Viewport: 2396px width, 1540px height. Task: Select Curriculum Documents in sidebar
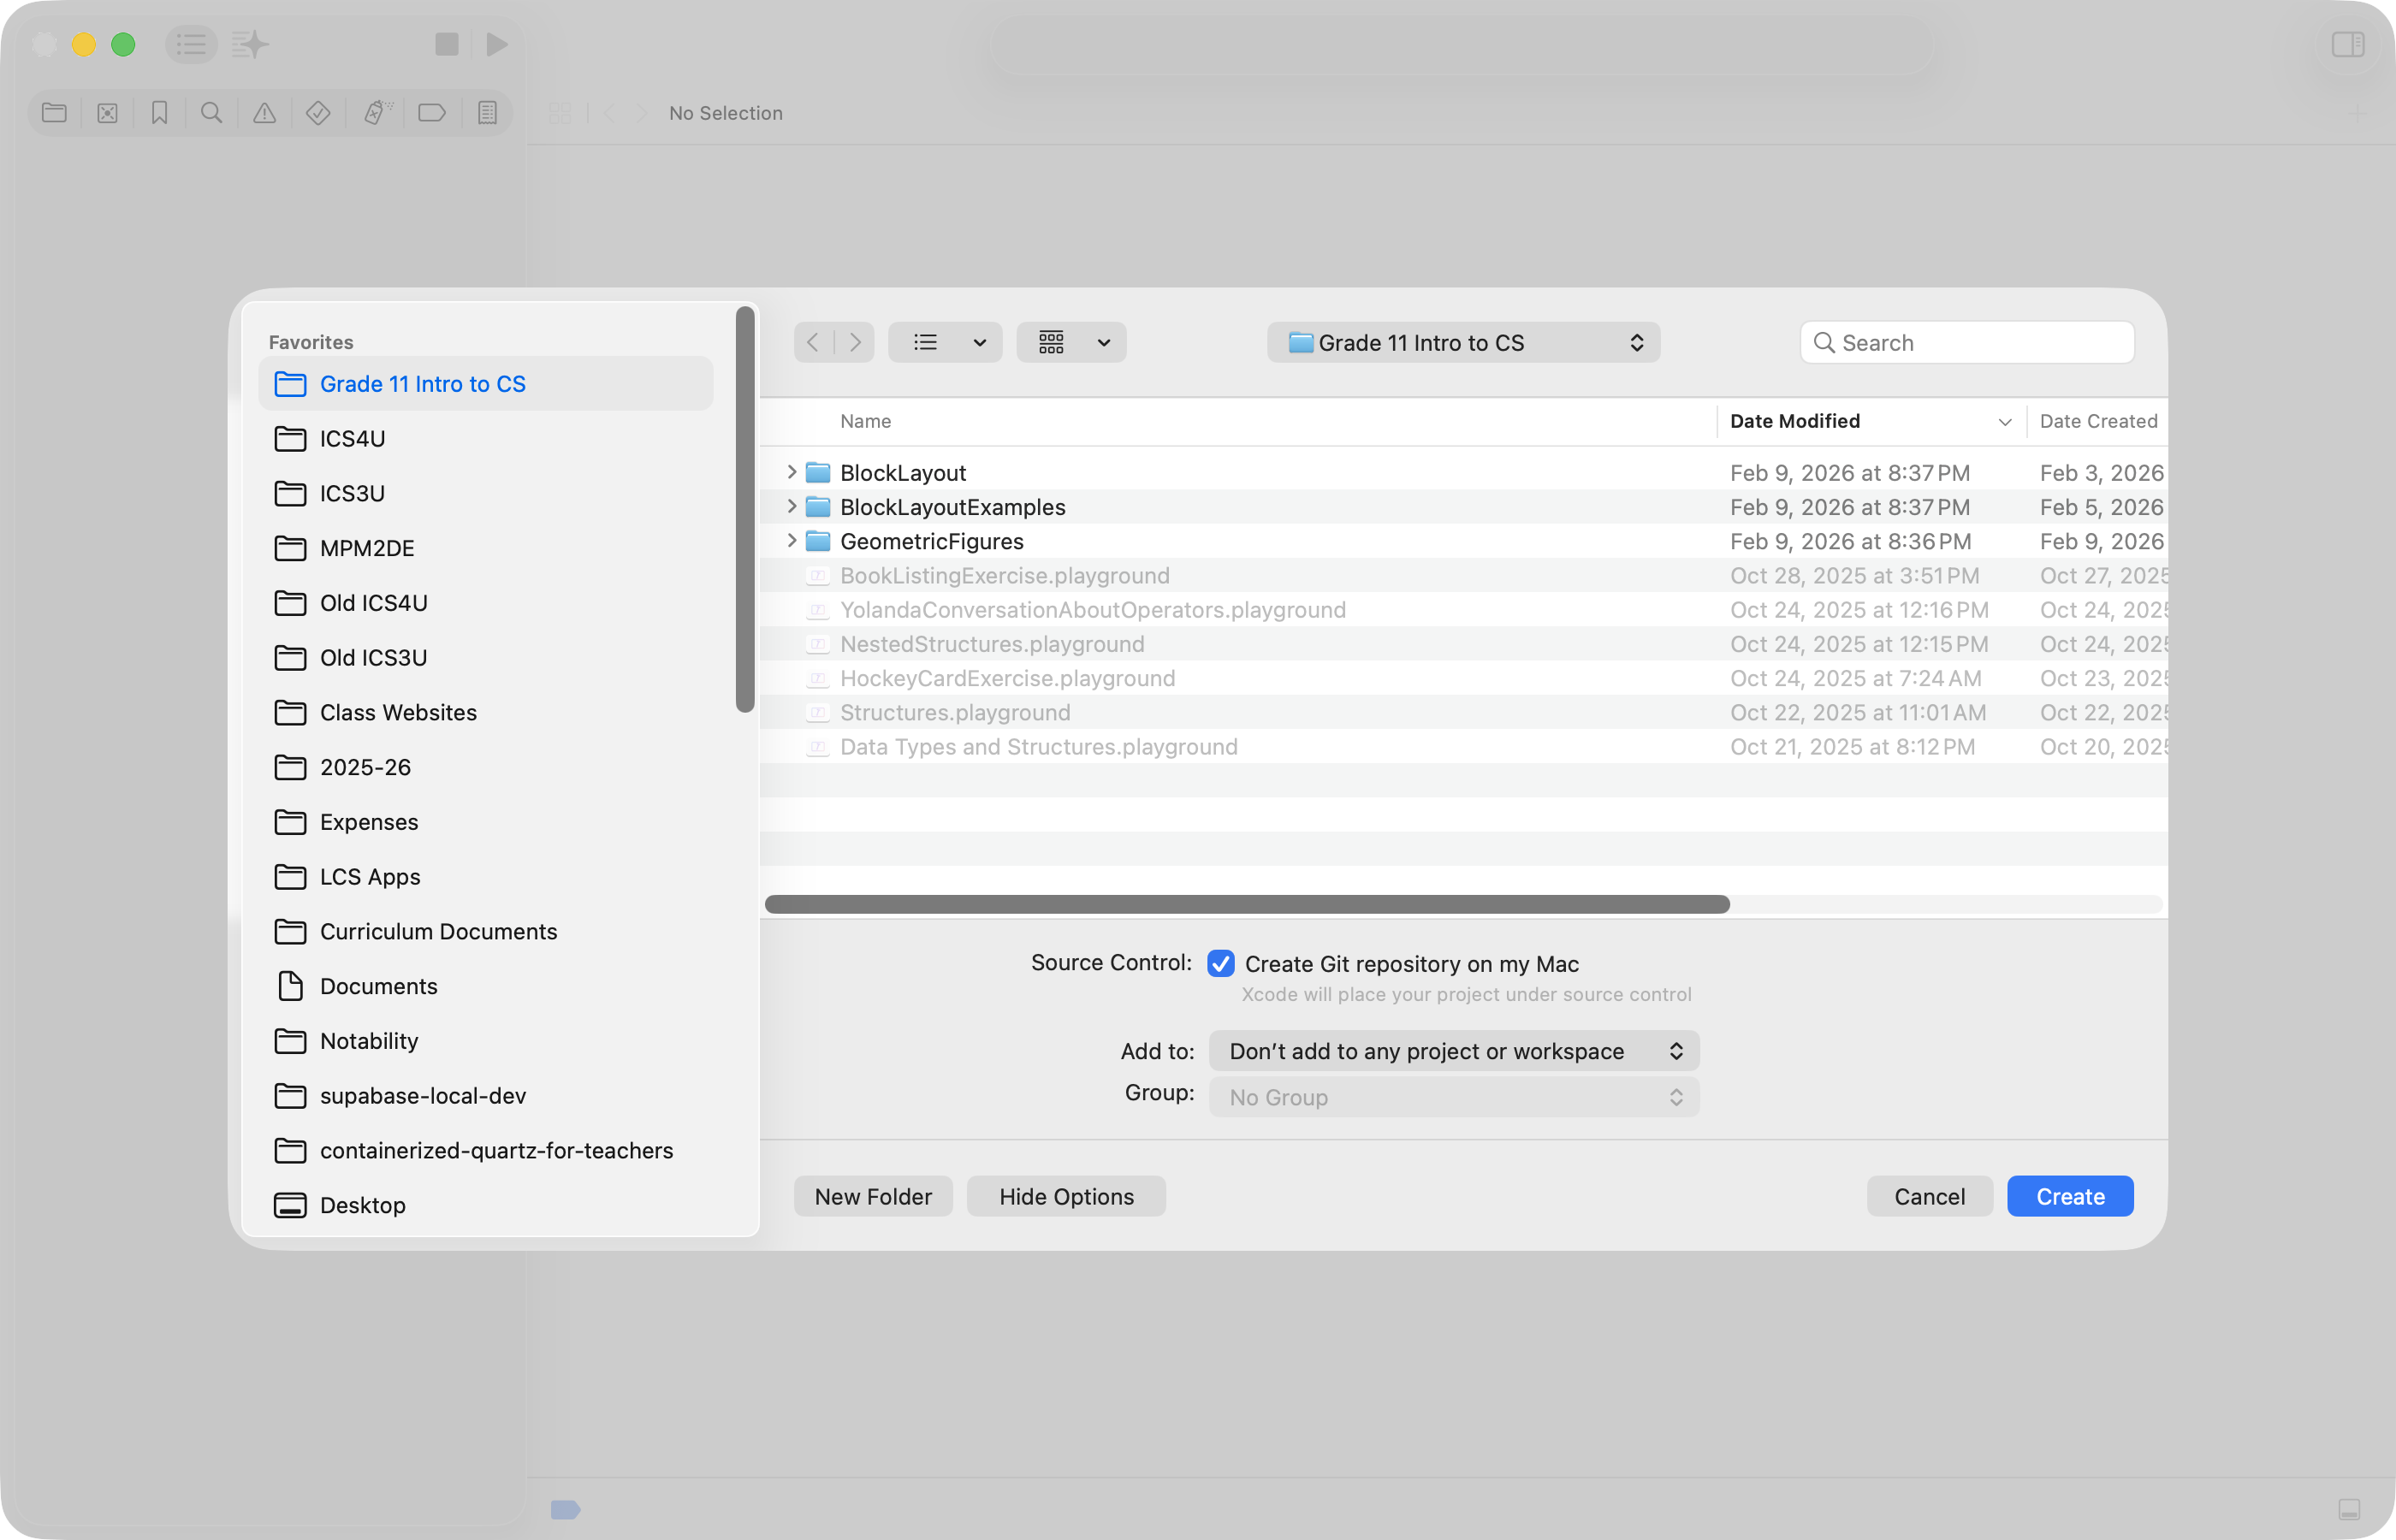[x=438, y=932]
